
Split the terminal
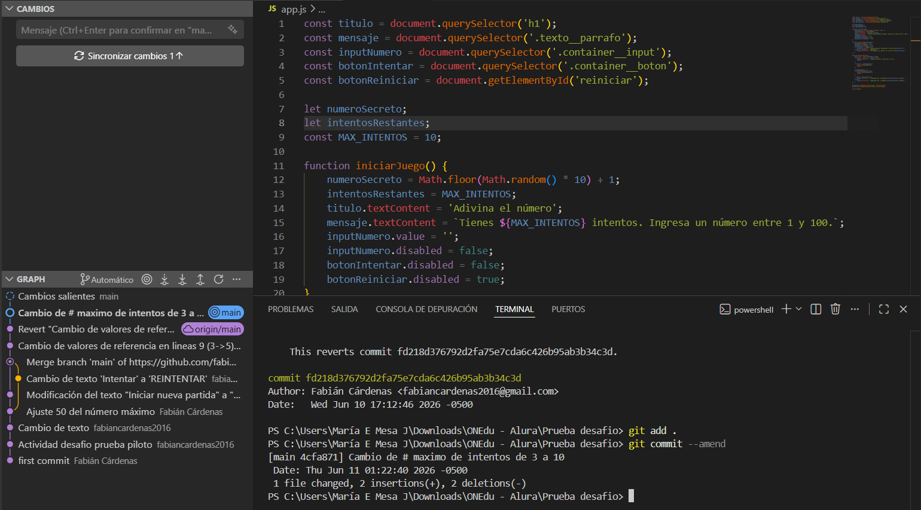[815, 309]
